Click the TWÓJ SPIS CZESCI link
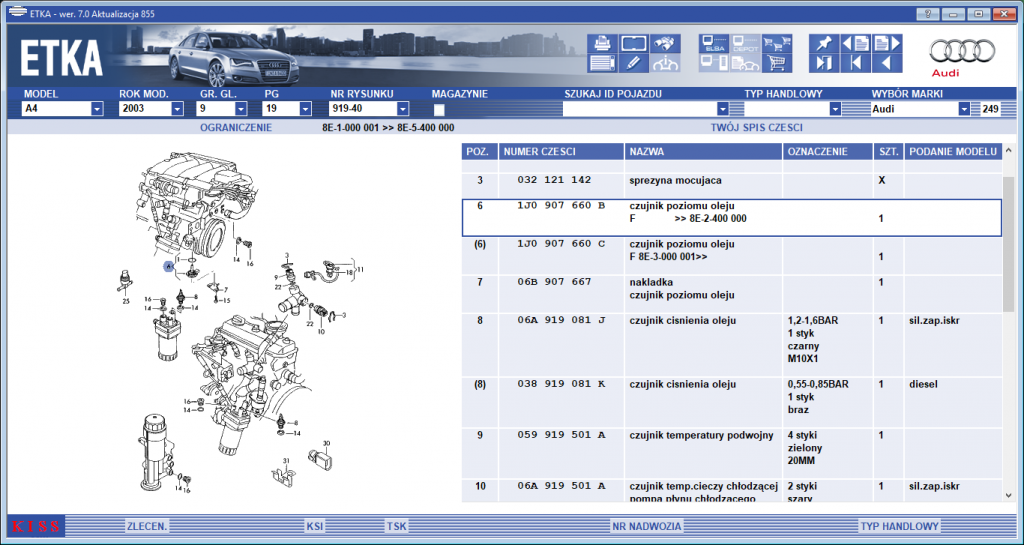1024x545 pixels. coord(756,128)
